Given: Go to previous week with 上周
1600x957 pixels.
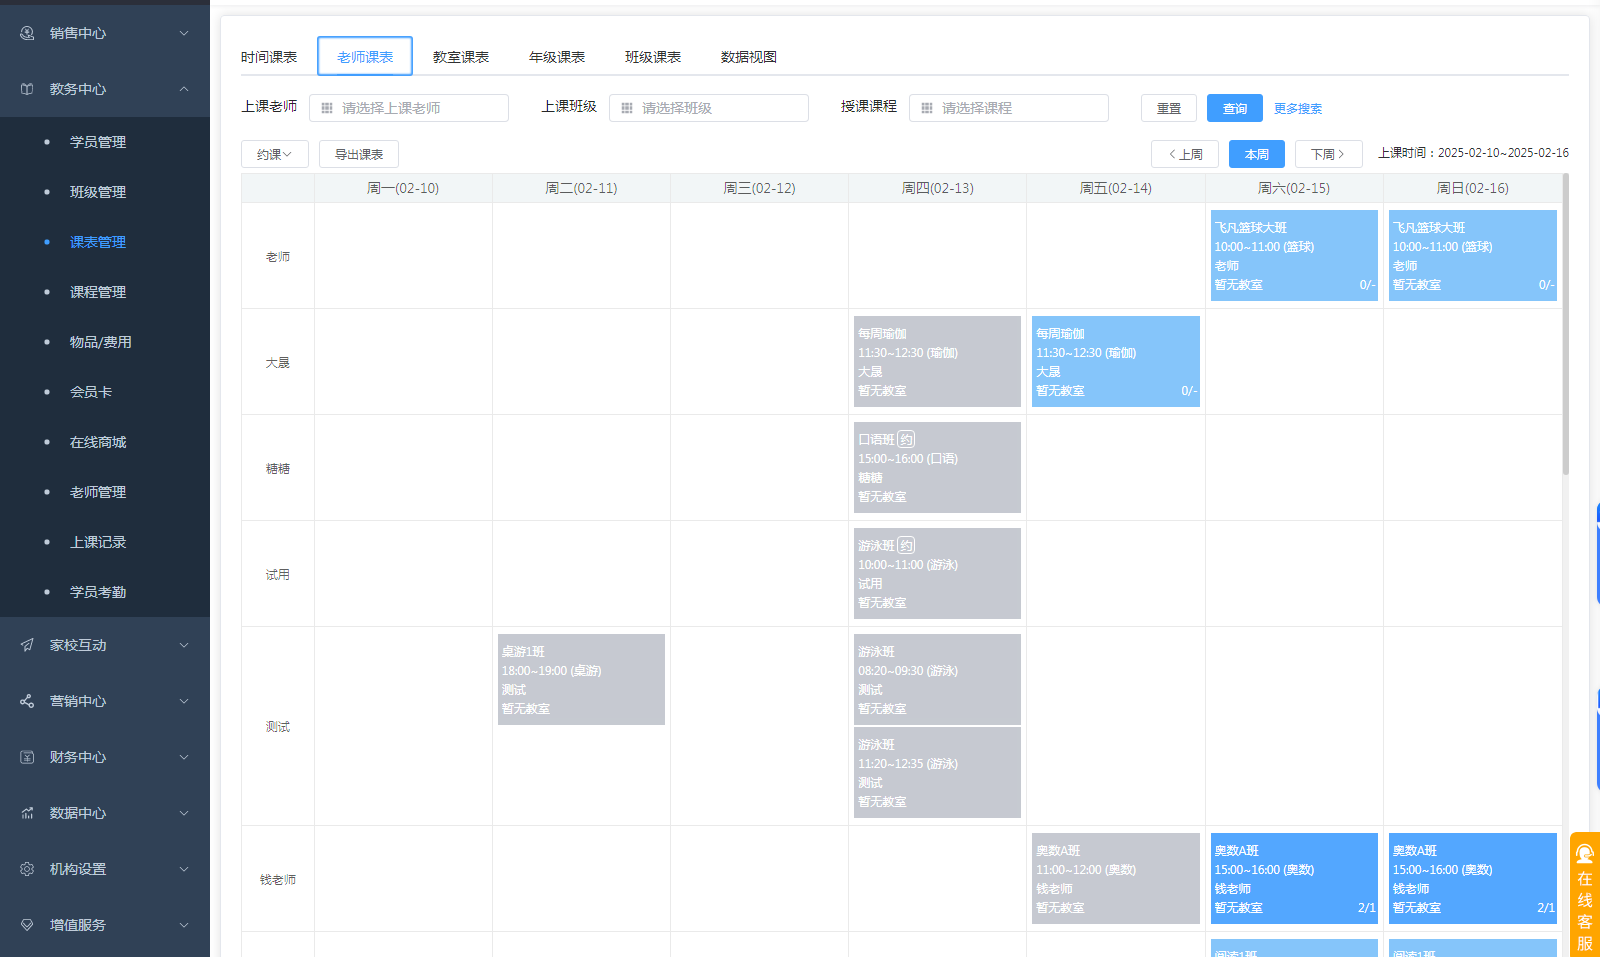Looking at the screenshot, I should click(1185, 154).
